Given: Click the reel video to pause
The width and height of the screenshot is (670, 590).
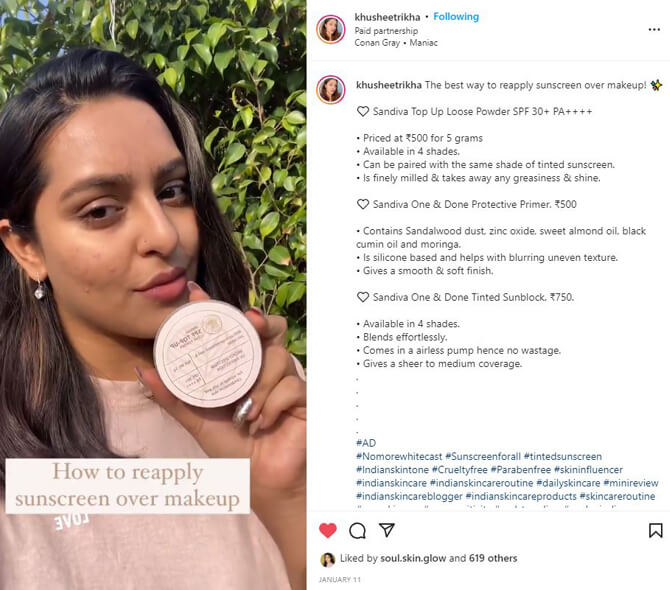Looking at the screenshot, I should pos(153,295).
